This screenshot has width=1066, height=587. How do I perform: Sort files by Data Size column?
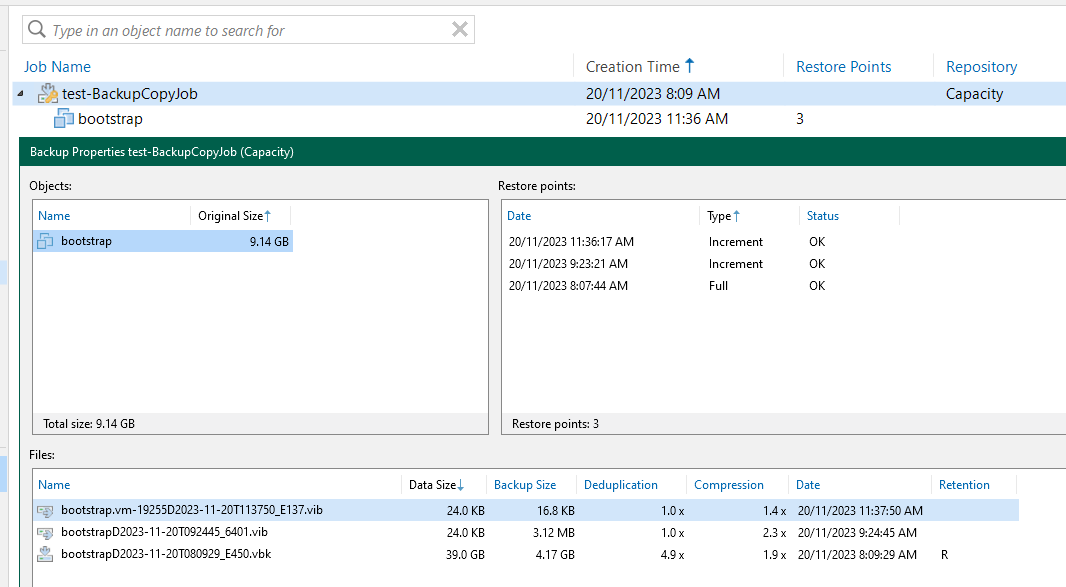pos(432,485)
